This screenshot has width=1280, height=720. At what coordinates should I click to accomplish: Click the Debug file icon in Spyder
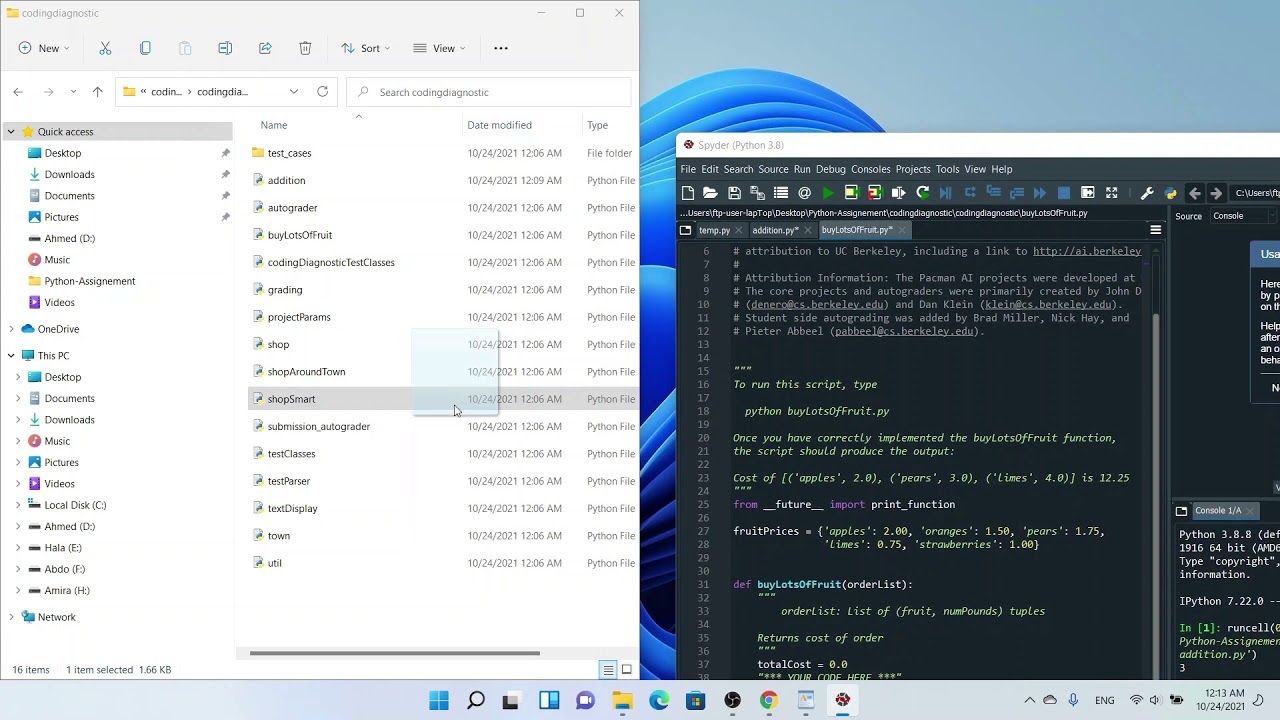(945, 193)
